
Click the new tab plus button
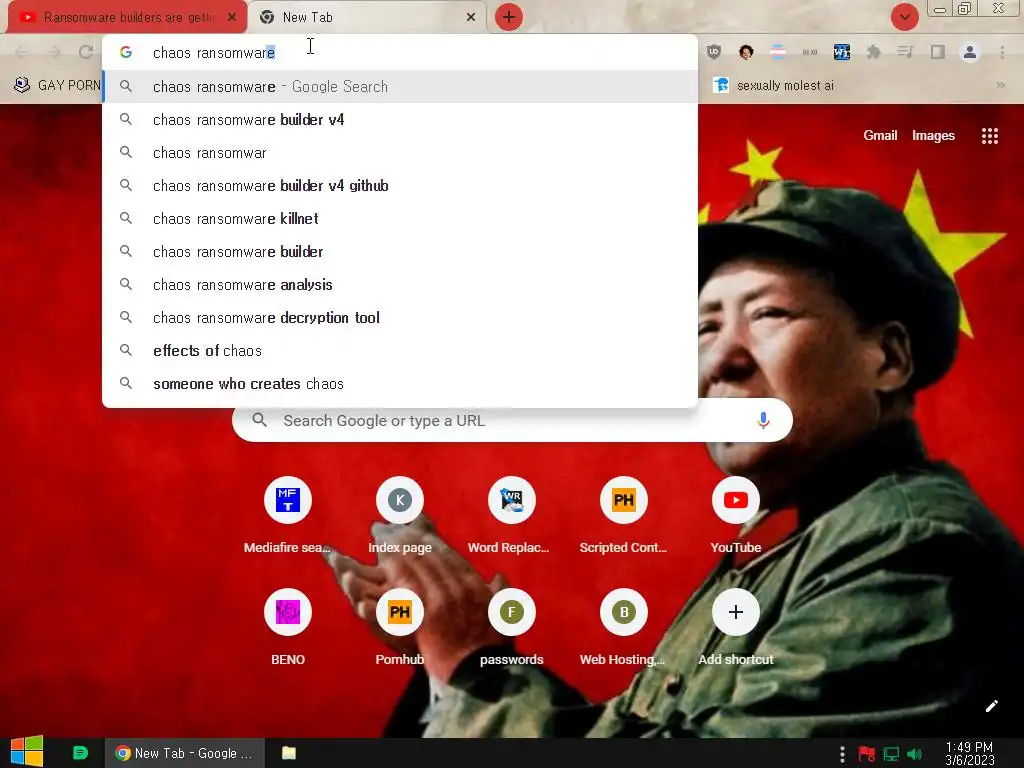[509, 17]
